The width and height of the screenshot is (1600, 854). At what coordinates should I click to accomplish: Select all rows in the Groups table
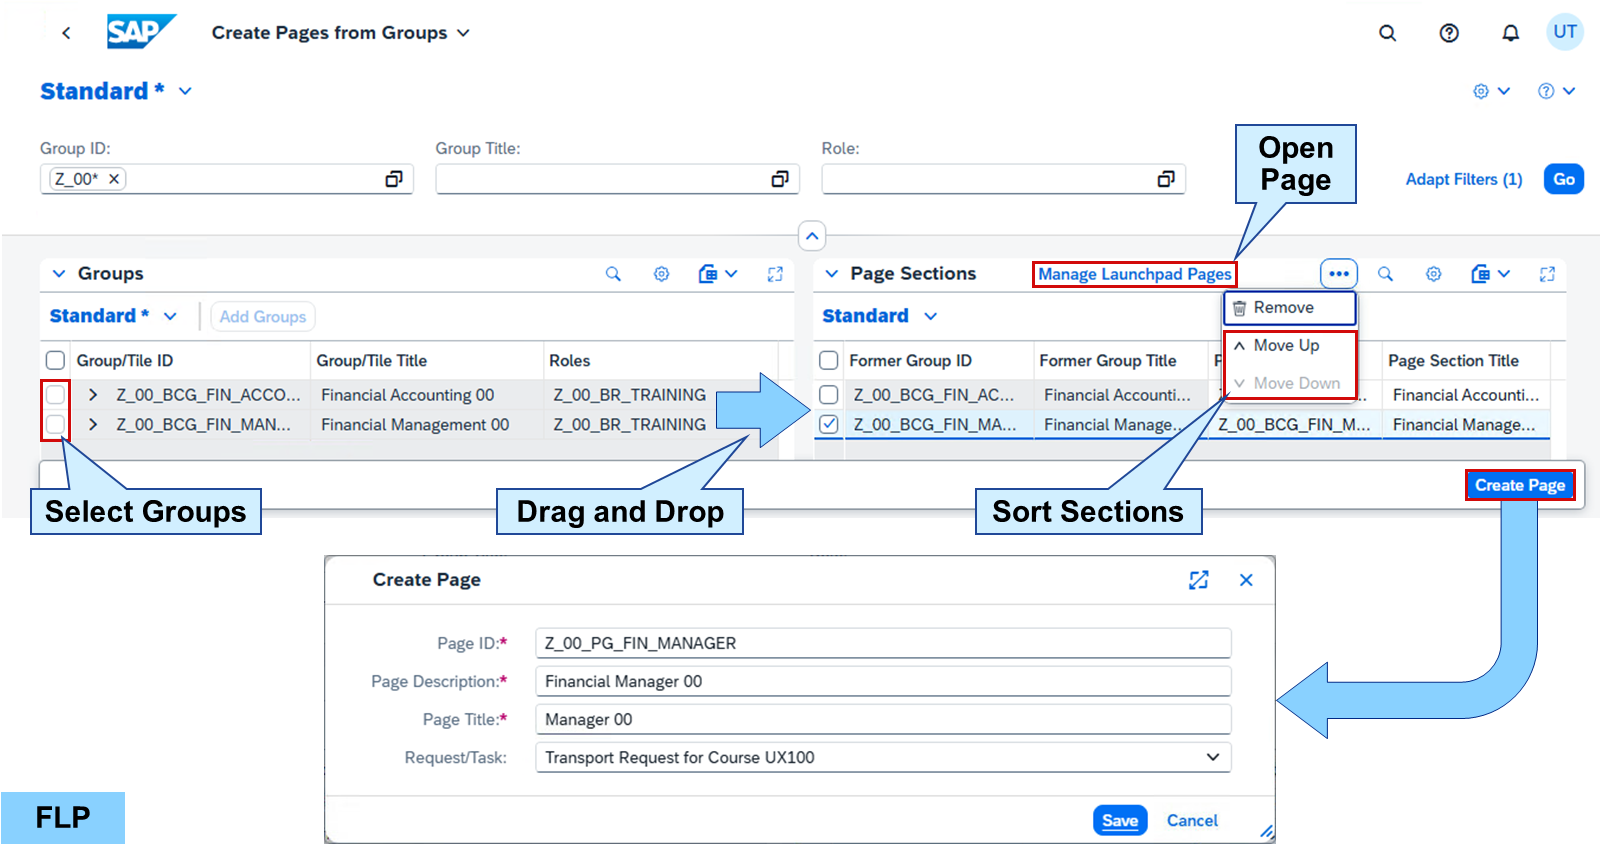tap(55, 360)
